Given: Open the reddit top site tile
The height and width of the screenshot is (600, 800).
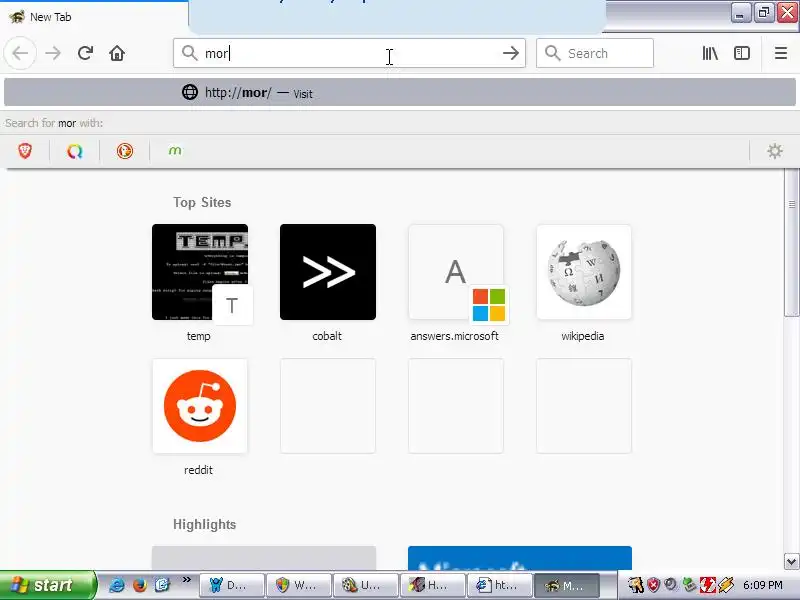Looking at the screenshot, I should tap(200, 406).
